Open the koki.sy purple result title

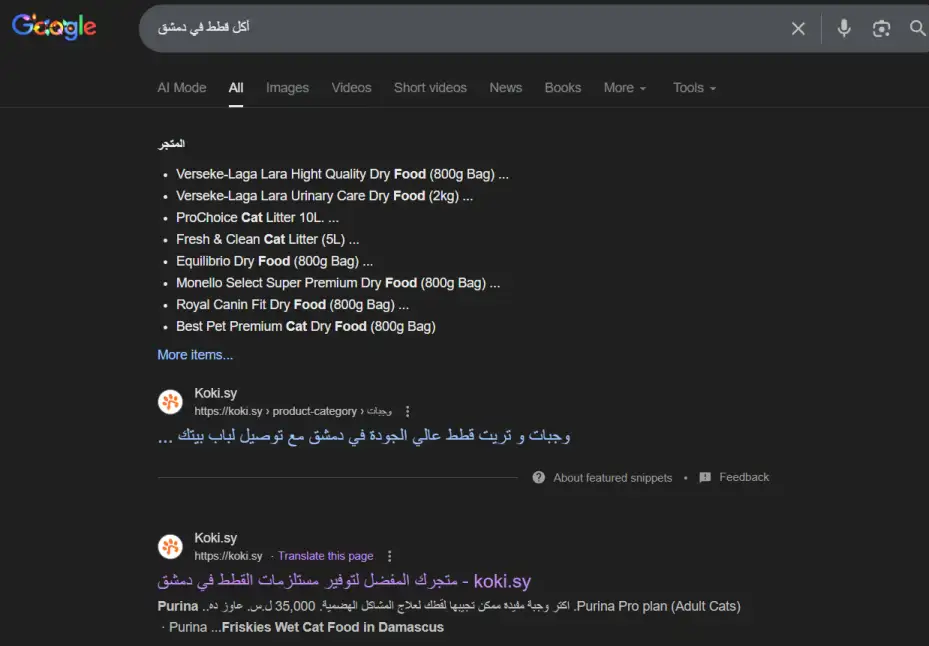(344, 581)
